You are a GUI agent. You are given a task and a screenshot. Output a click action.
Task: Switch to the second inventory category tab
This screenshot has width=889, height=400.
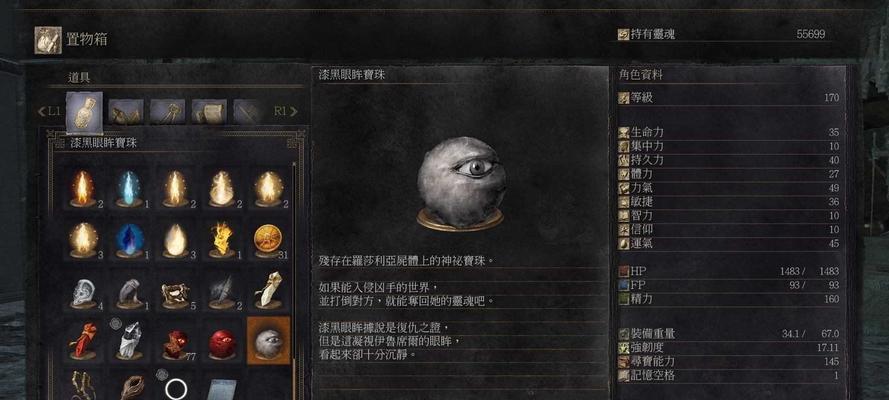coord(126,112)
